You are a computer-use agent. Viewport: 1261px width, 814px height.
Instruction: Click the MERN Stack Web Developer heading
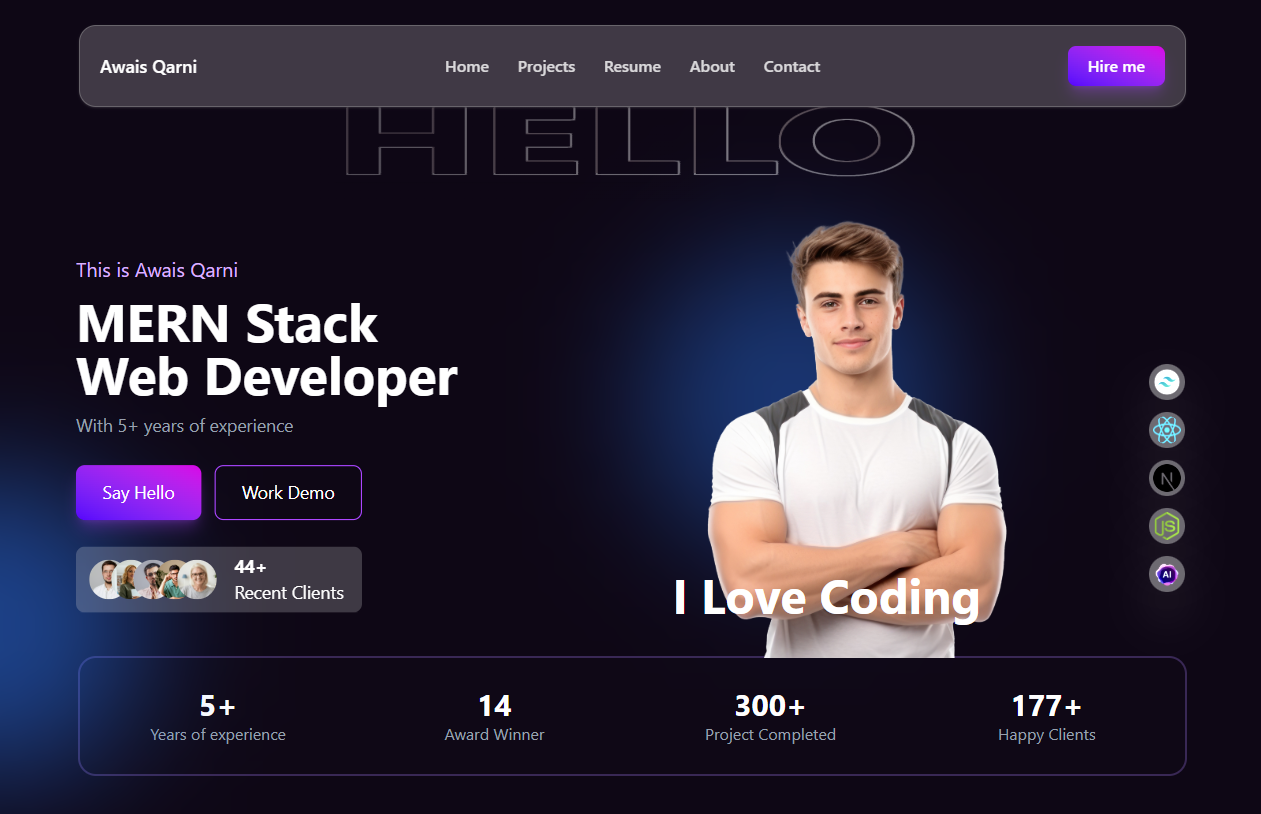point(266,350)
